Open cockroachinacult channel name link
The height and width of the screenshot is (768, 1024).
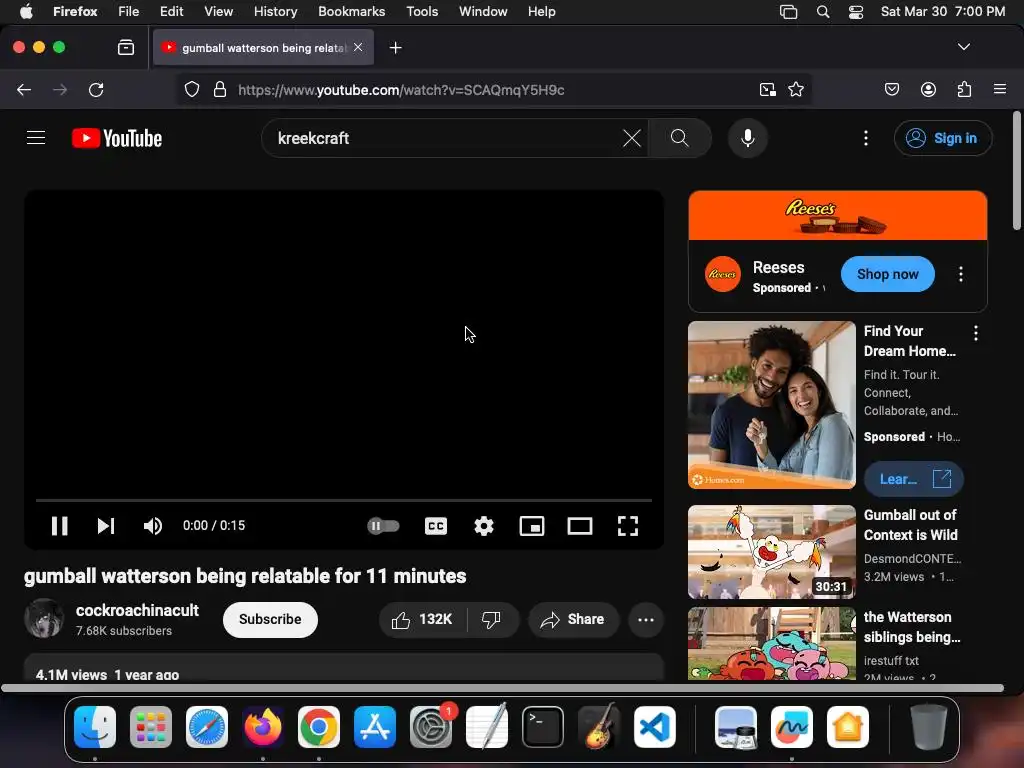click(x=137, y=610)
